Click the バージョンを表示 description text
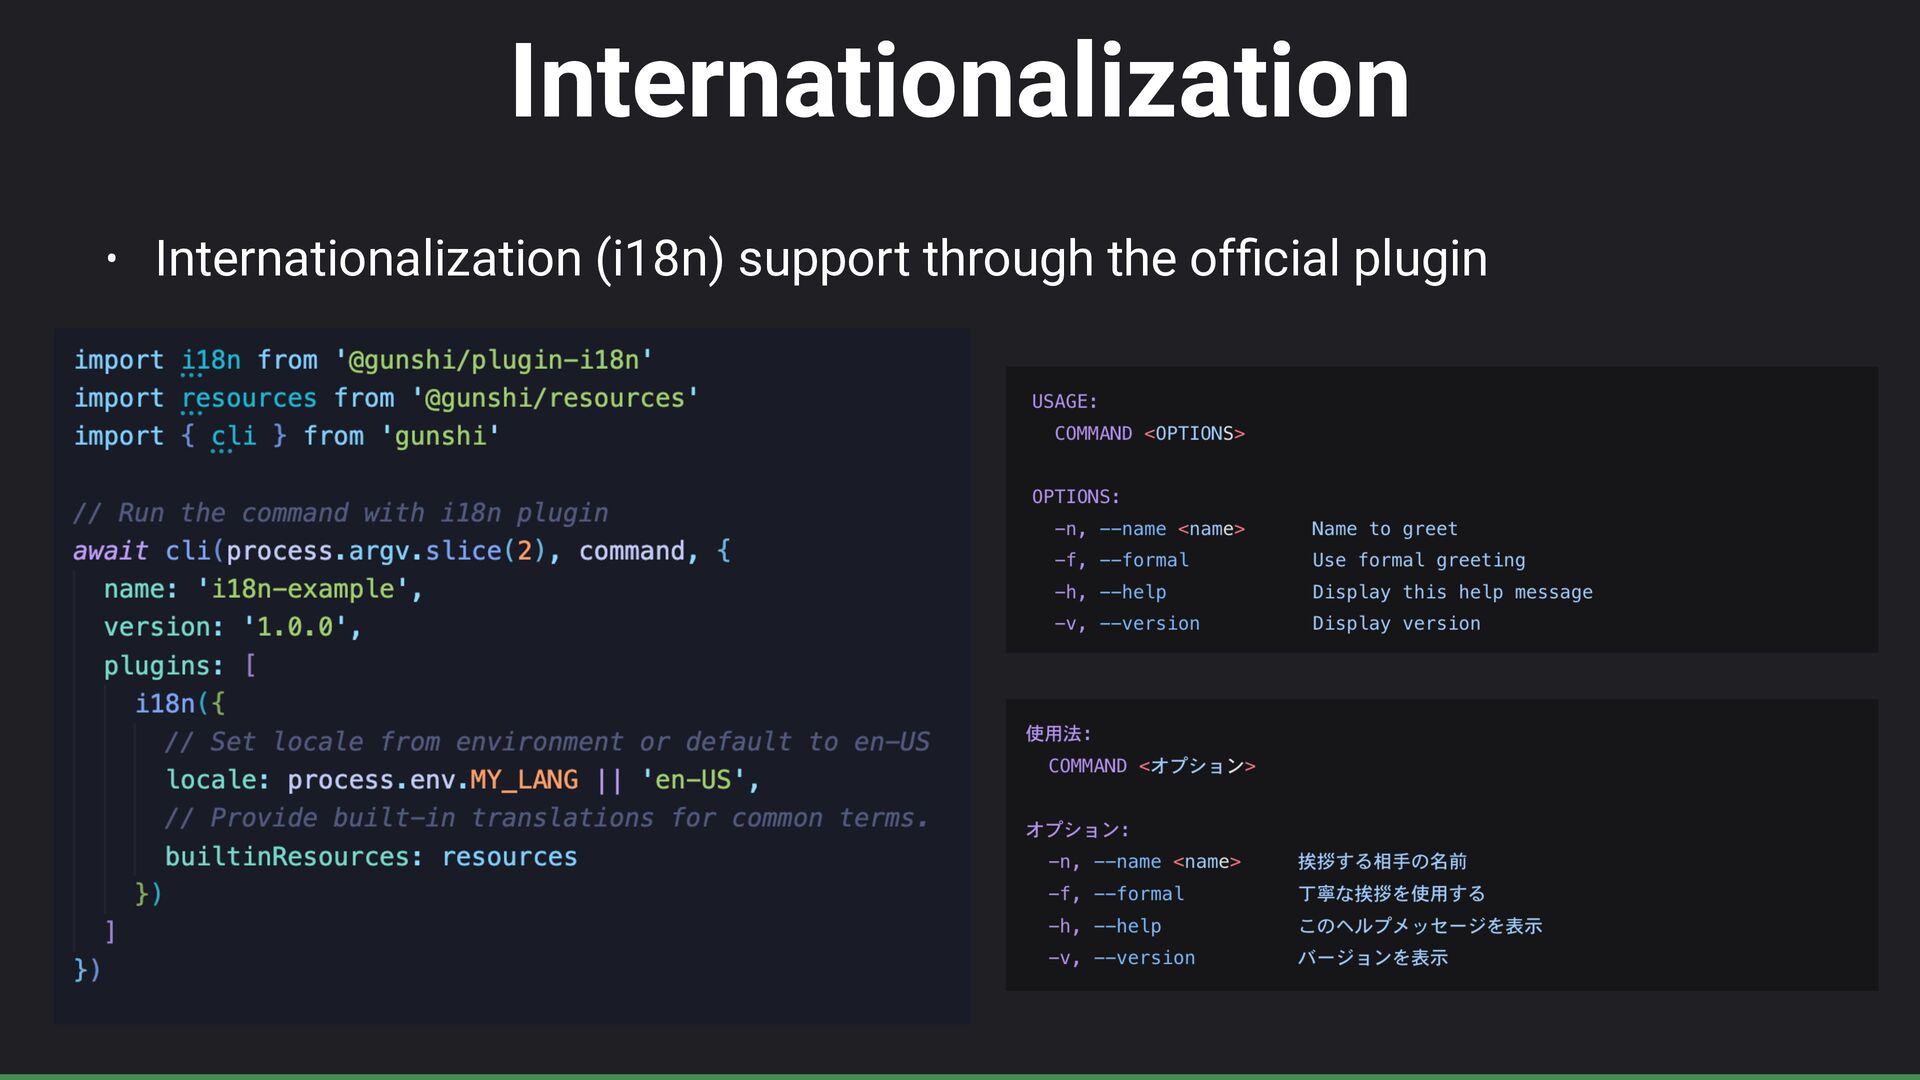The height and width of the screenshot is (1080, 1920). coord(1372,958)
